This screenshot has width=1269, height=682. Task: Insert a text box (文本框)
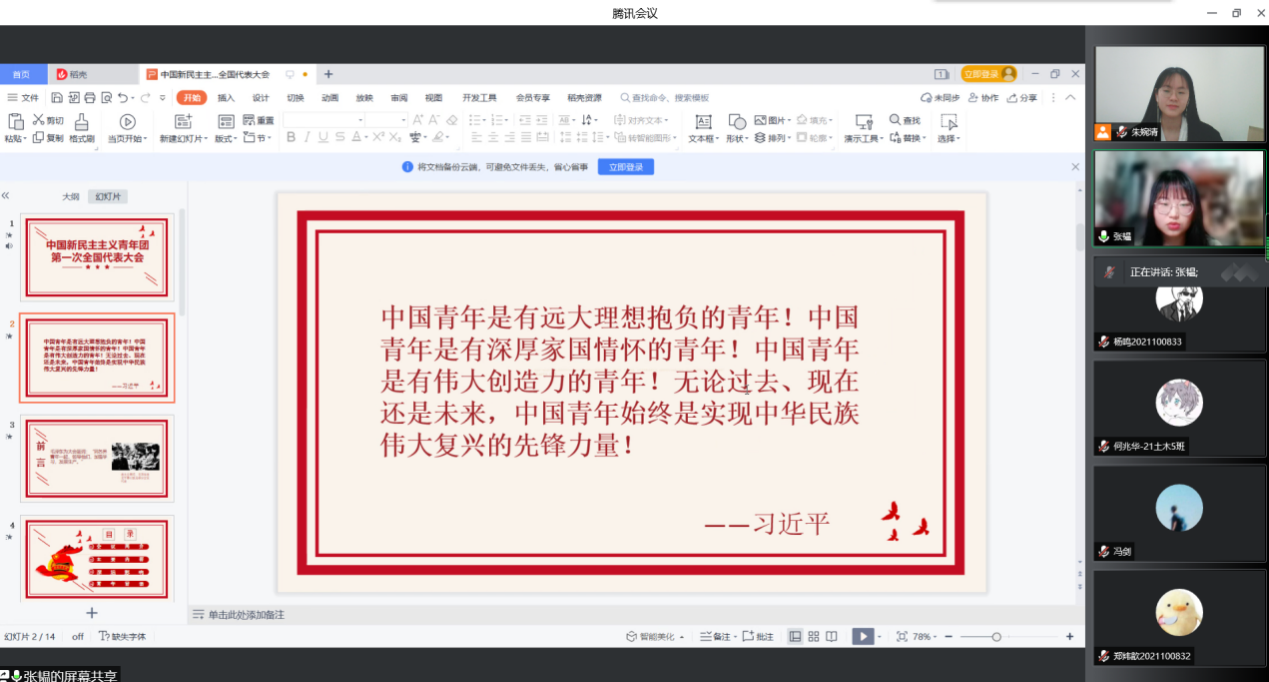click(x=703, y=122)
